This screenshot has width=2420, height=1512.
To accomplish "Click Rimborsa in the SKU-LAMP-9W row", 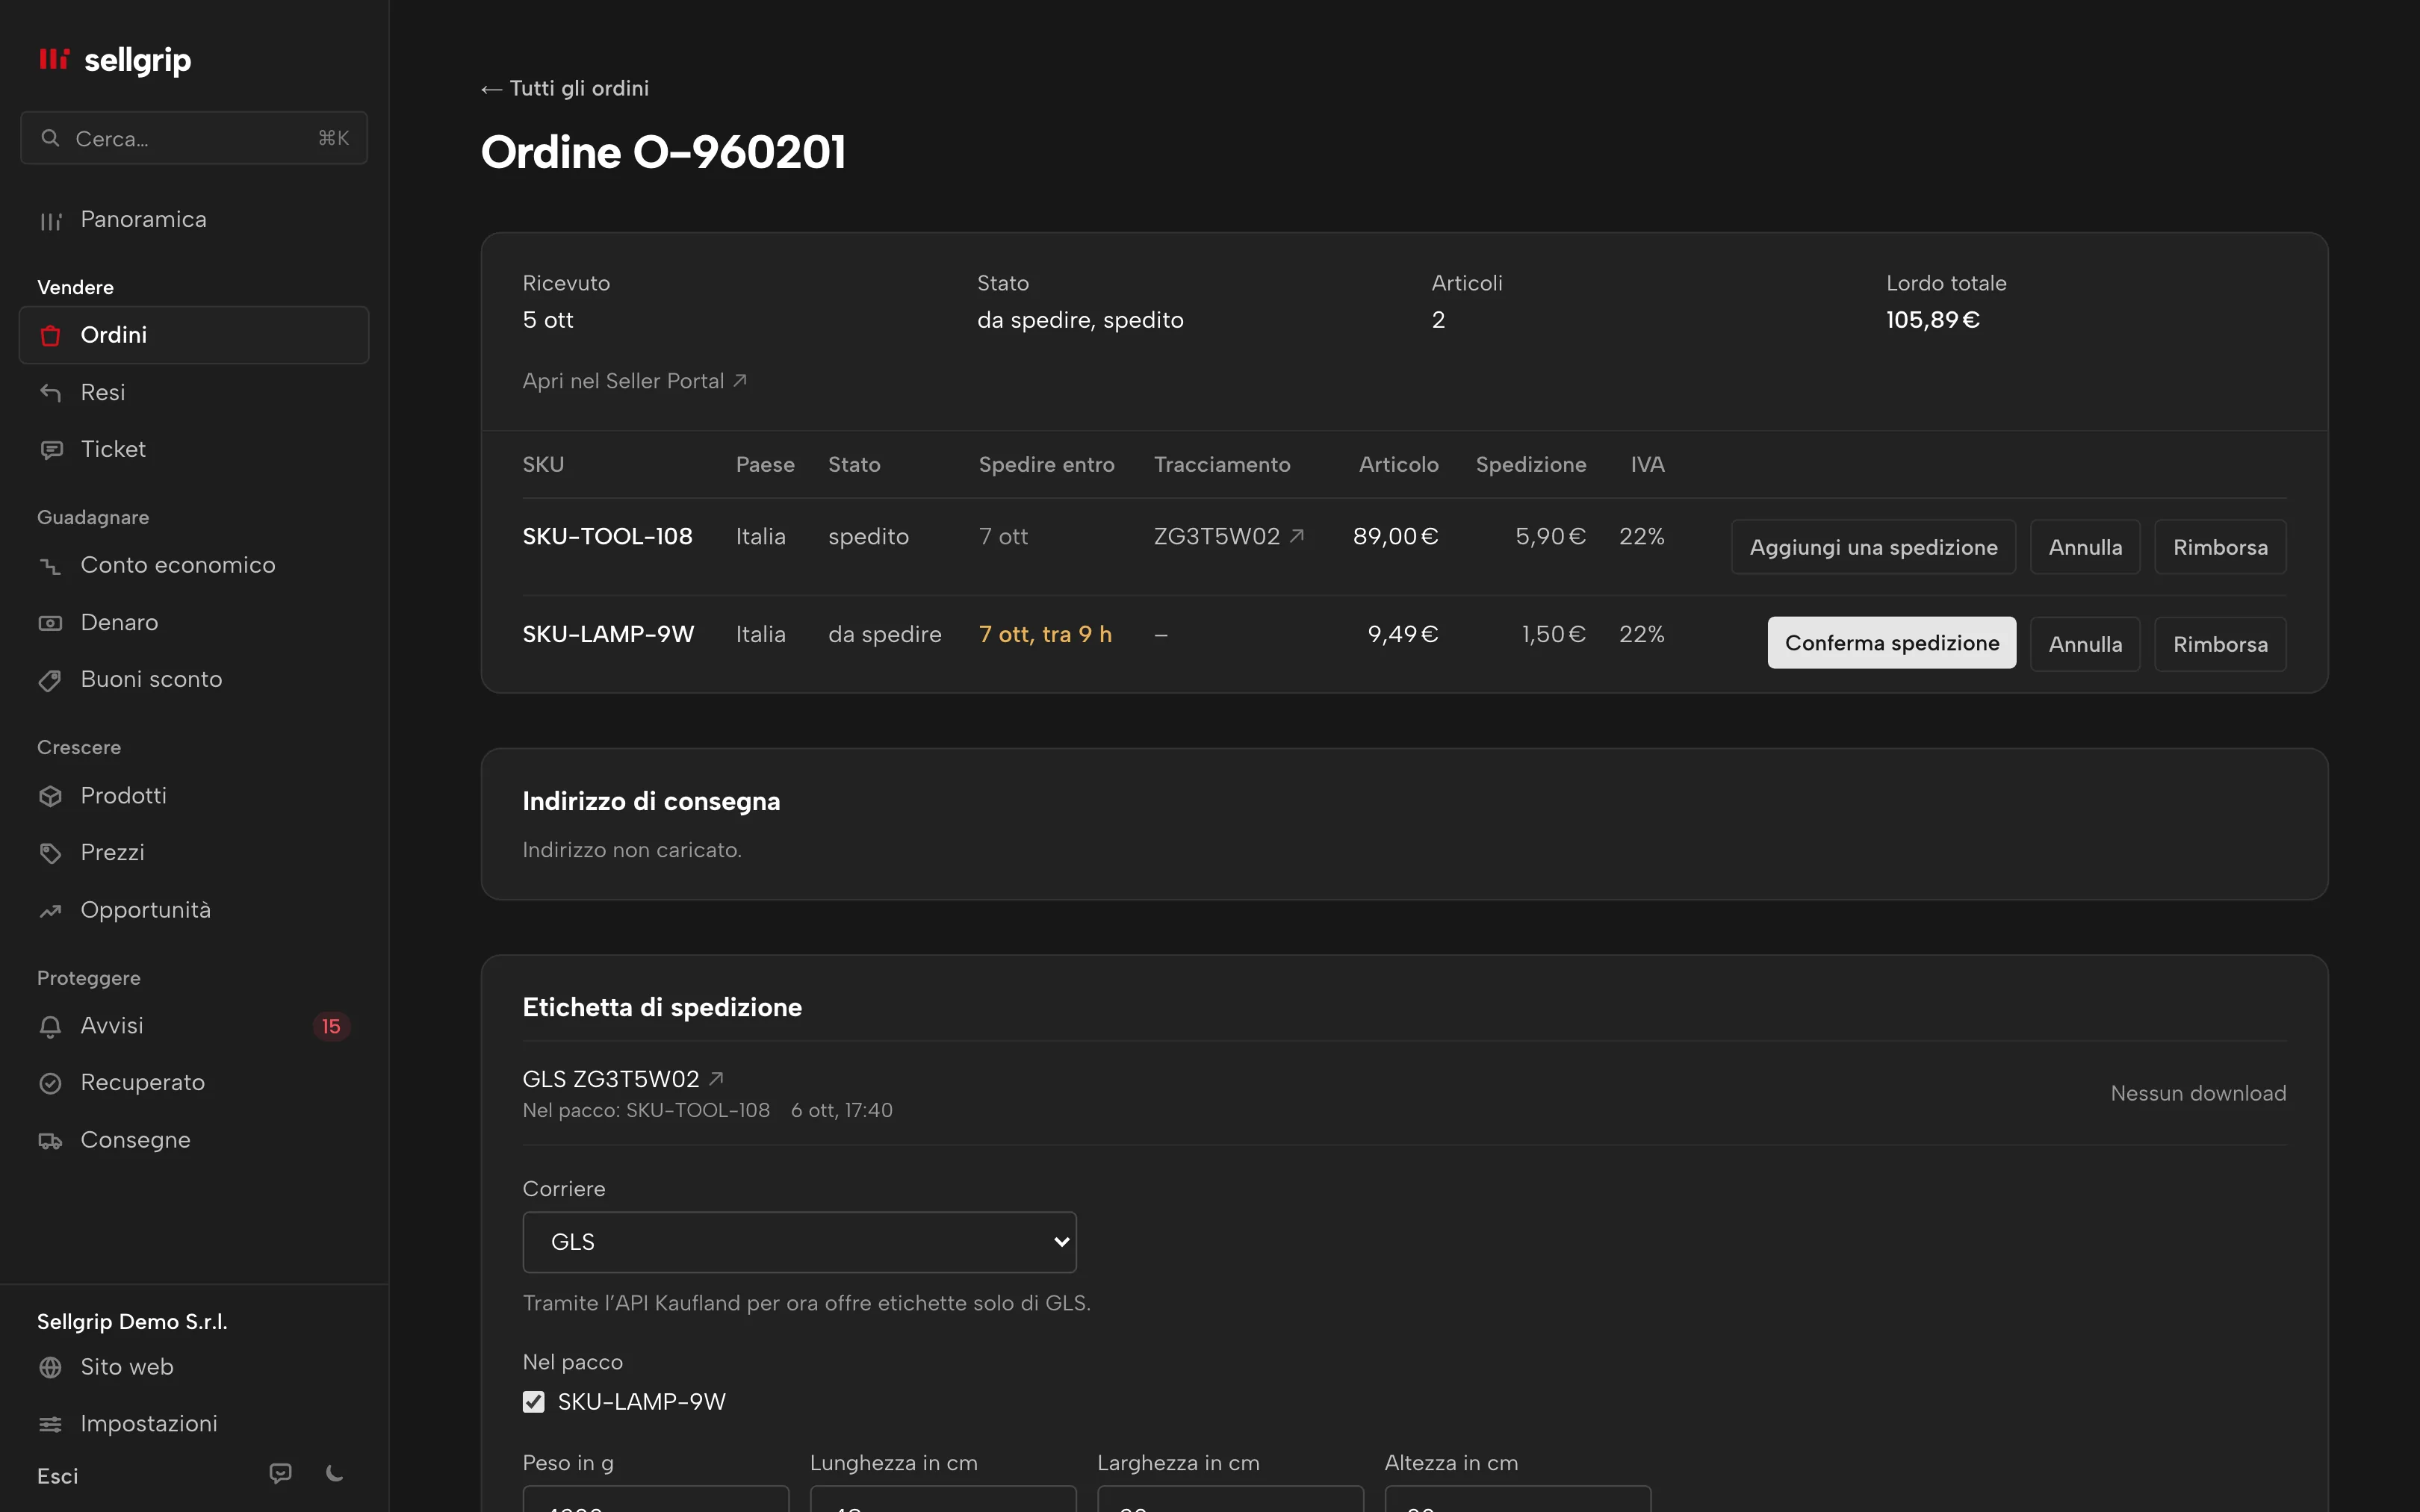I will point(2220,644).
